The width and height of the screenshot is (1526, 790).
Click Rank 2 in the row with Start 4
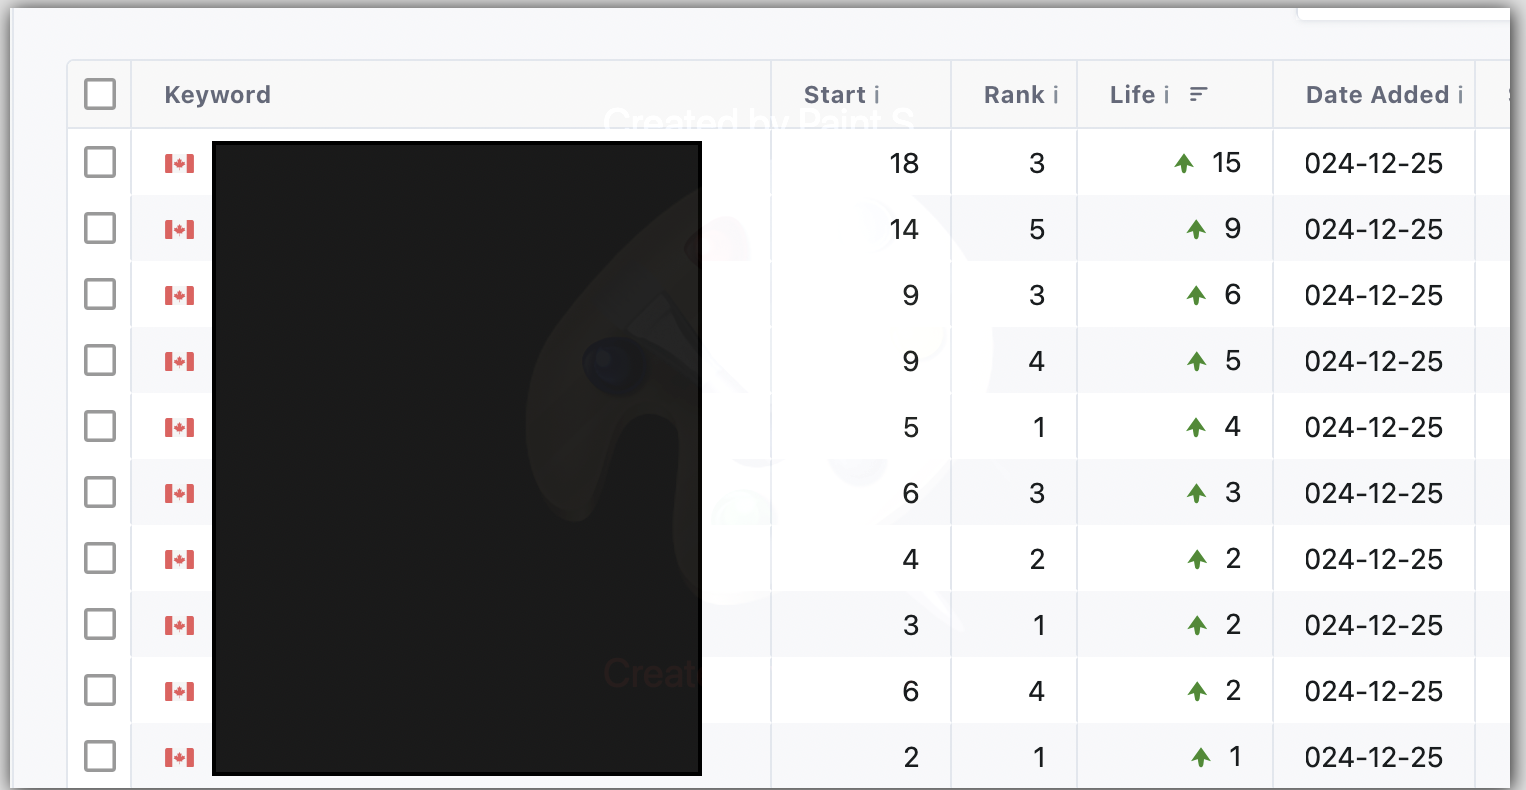click(1037, 559)
